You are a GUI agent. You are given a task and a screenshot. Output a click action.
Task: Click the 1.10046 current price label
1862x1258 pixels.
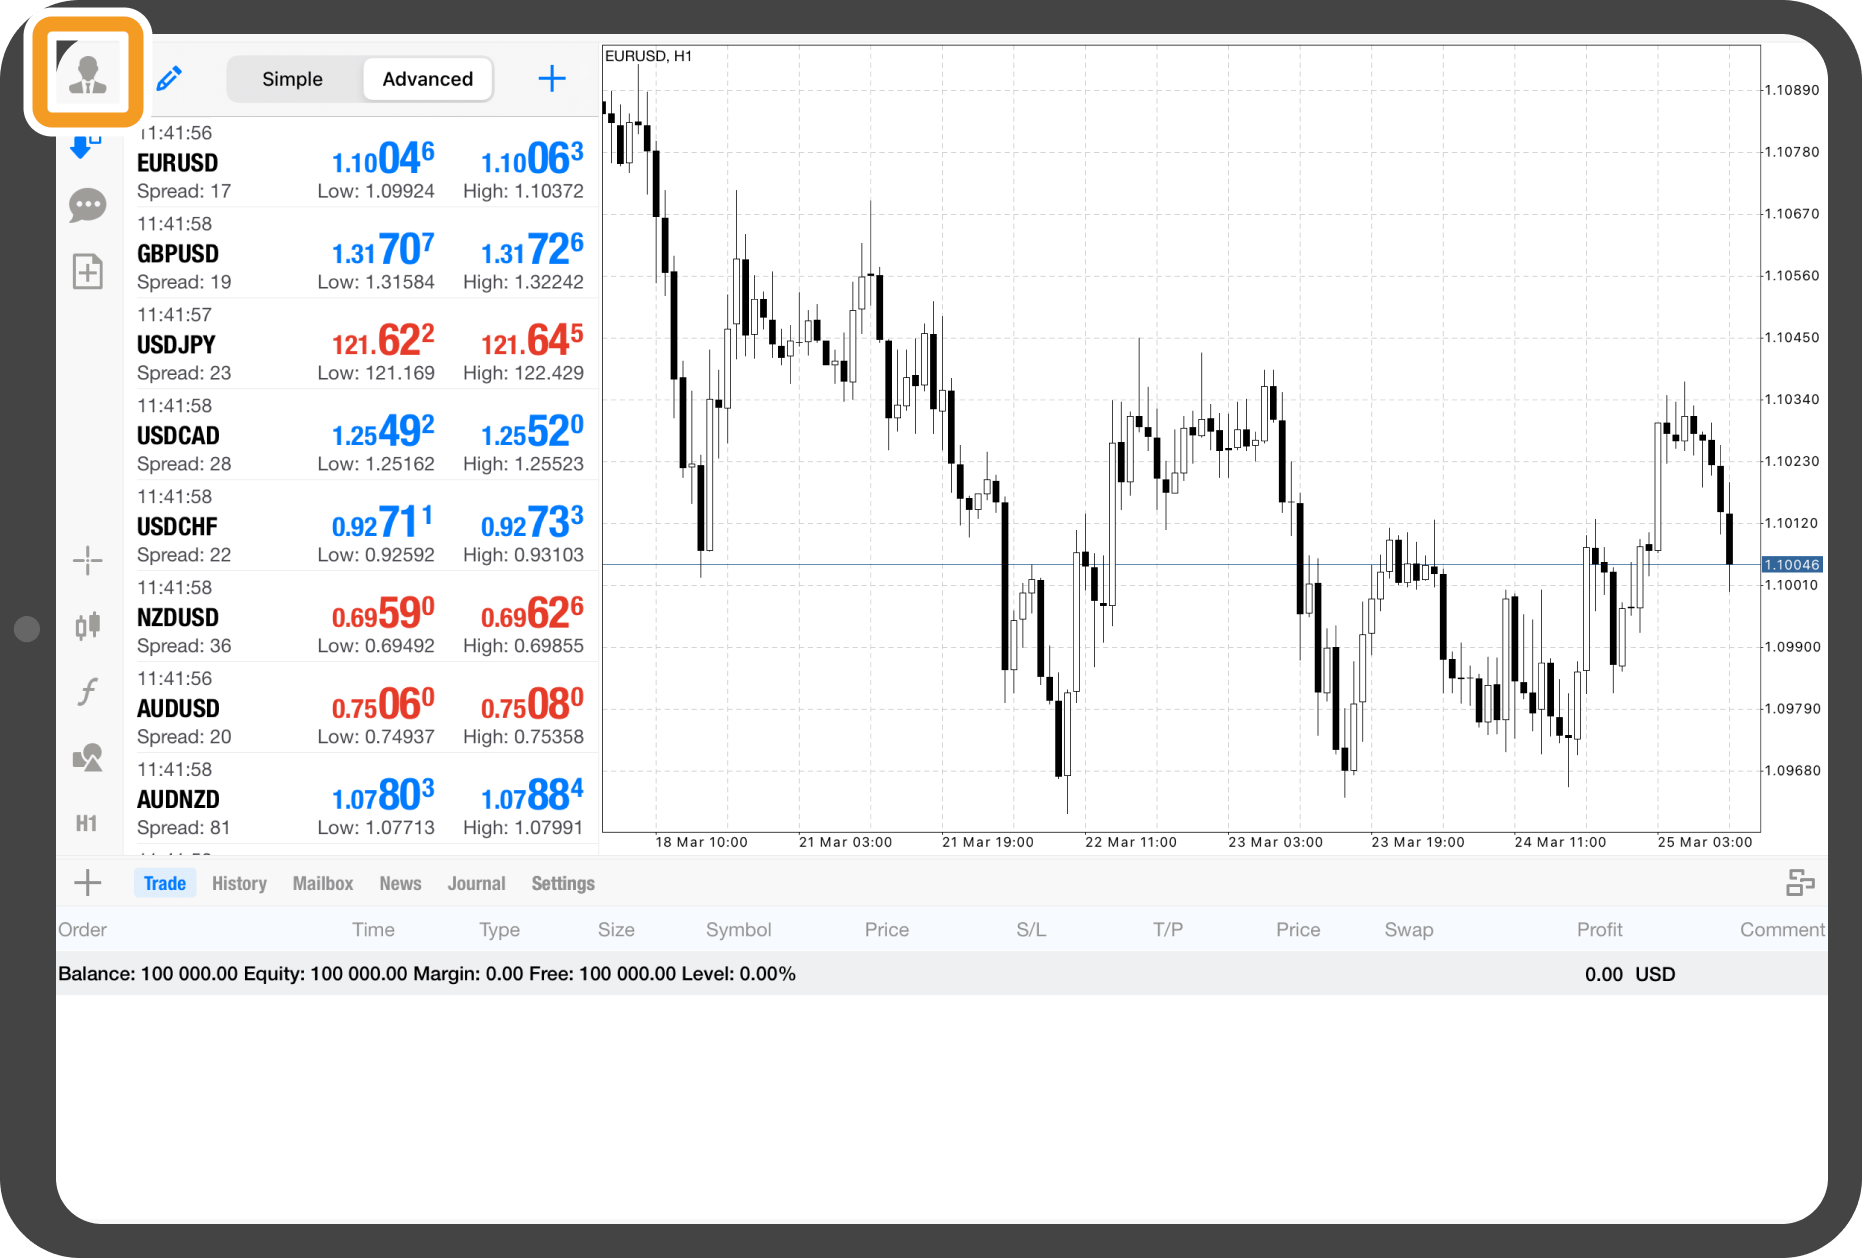pyautogui.click(x=1791, y=565)
